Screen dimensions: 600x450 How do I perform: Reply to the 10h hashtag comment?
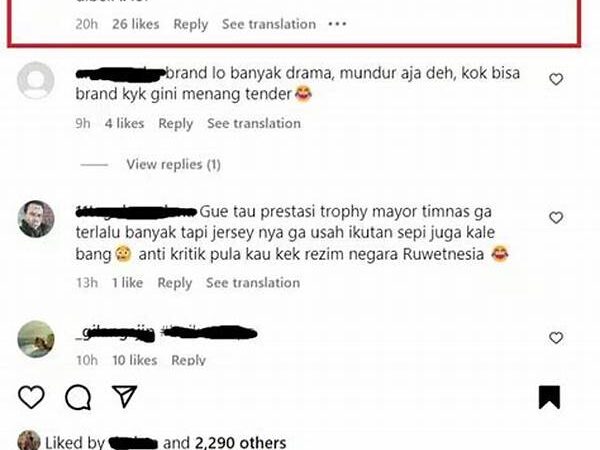[x=188, y=360]
